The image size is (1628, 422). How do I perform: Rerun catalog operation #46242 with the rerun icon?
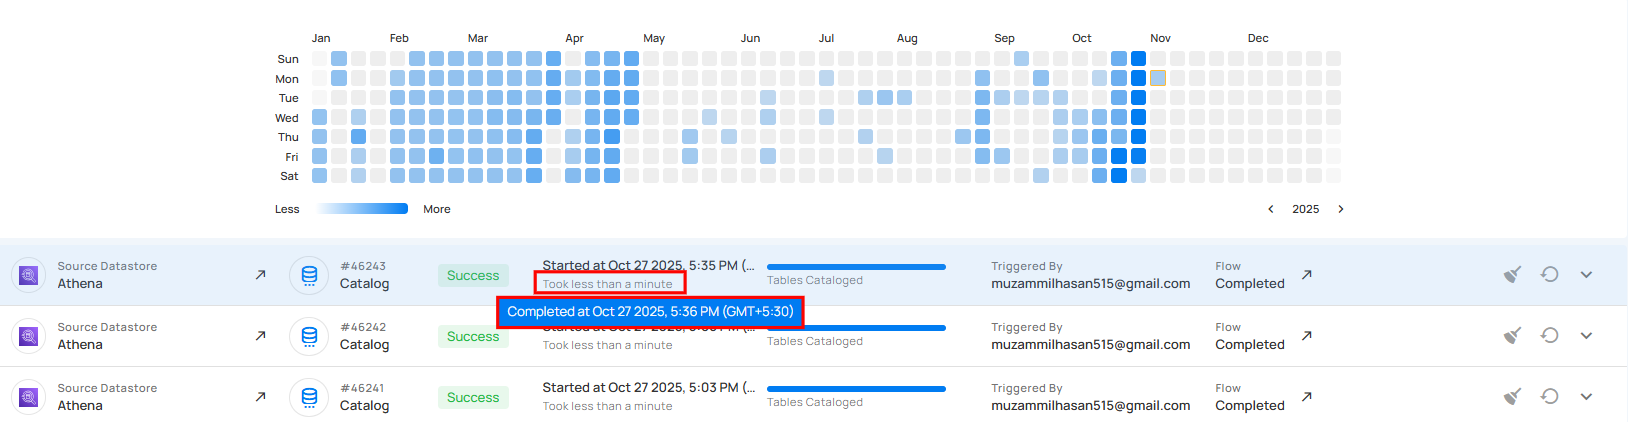coord(1549,336)
